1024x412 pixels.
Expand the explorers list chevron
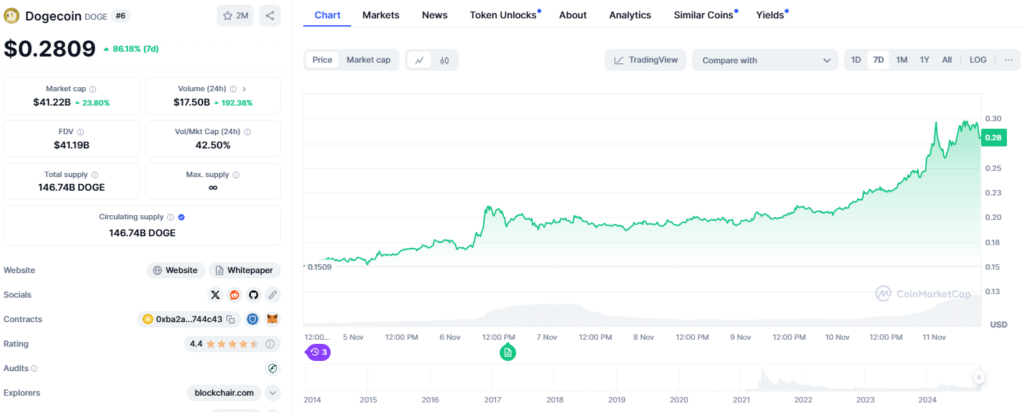[273, 393]
